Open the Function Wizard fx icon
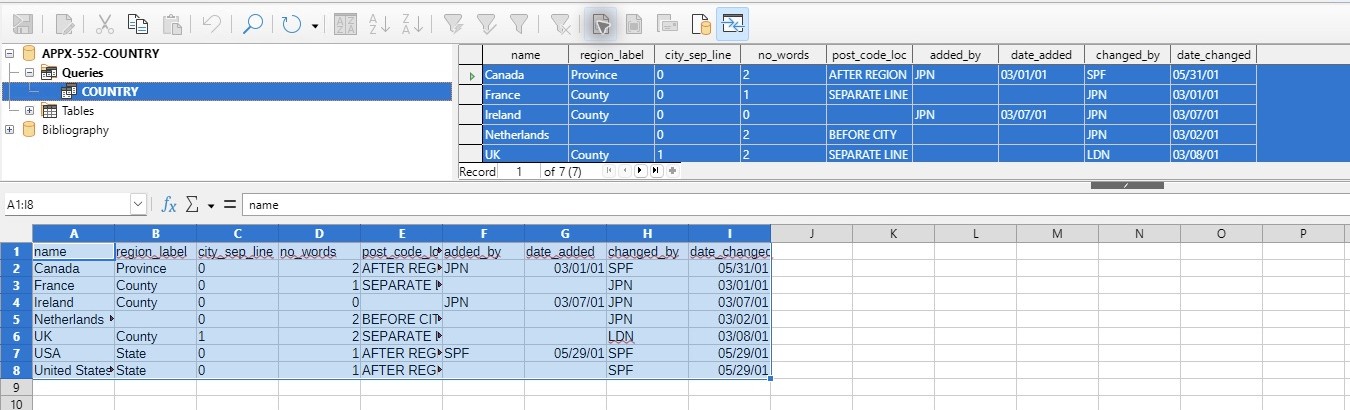This screenshot has height=410, width=1350. 169,204
